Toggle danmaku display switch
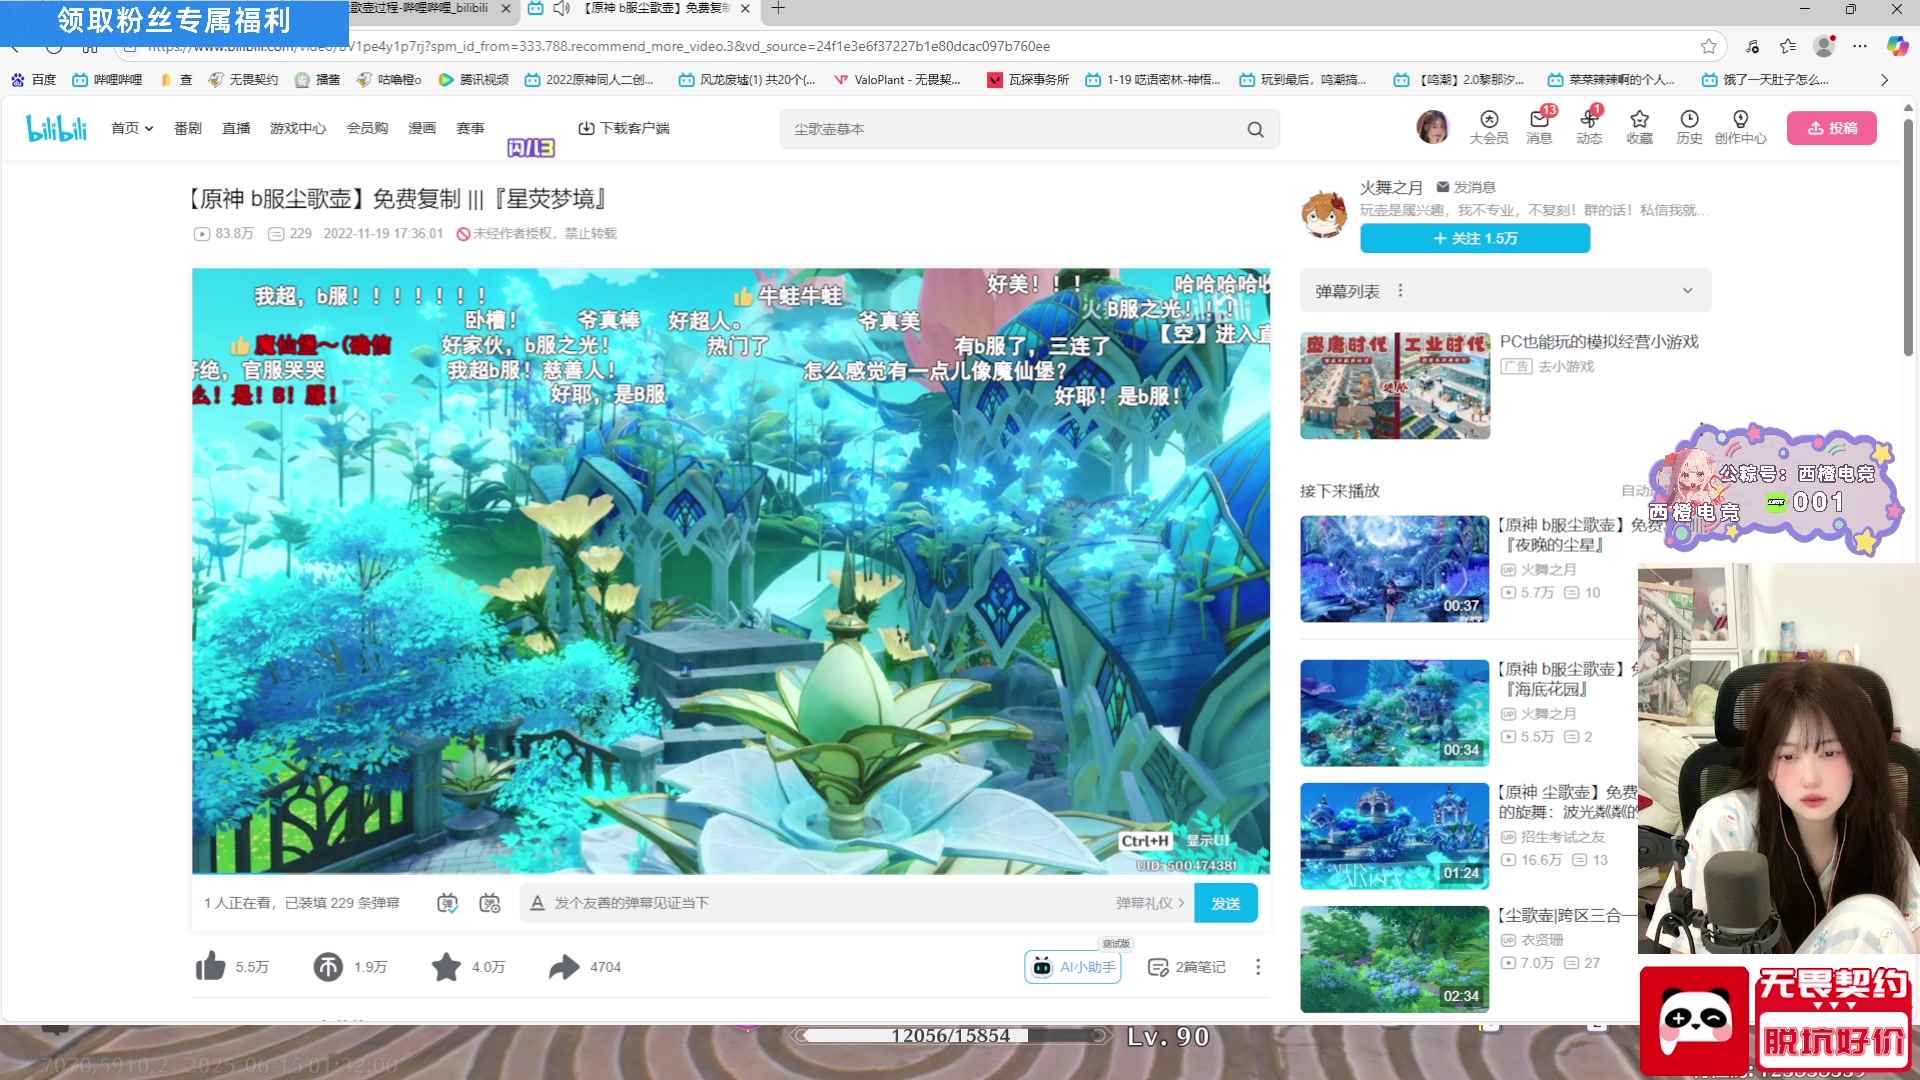Screen dimensions: 1920x1080 point(447,903)
